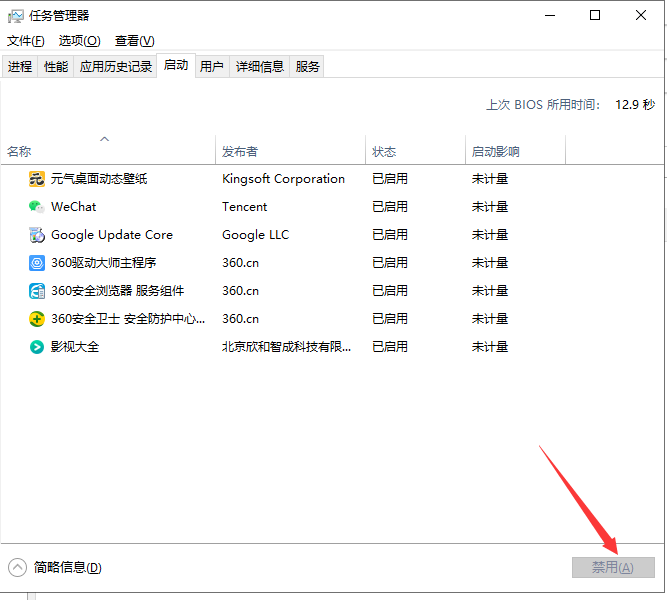Select the WeChat icon in list
Screen dimensions: 667x600
pos(37,207)
